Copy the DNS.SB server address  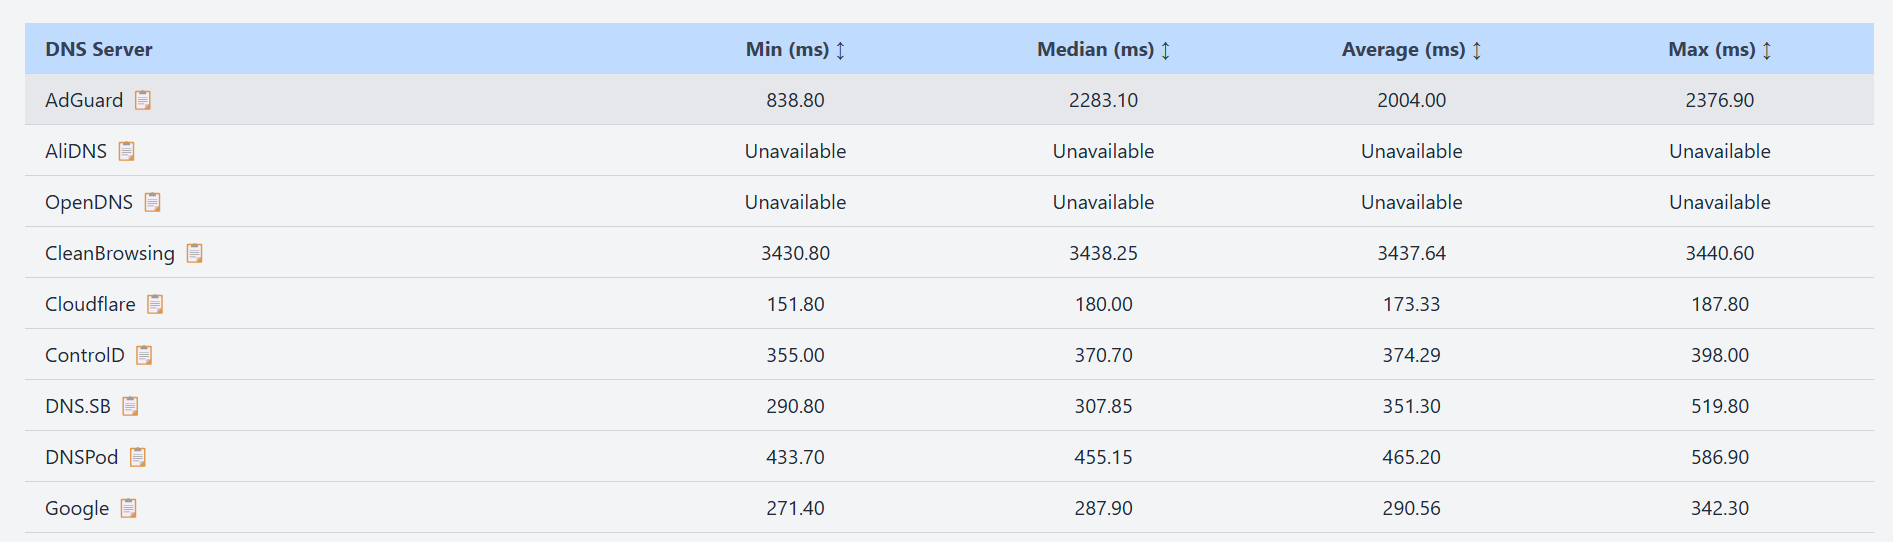pyautogui.click(x=130, y=406)
